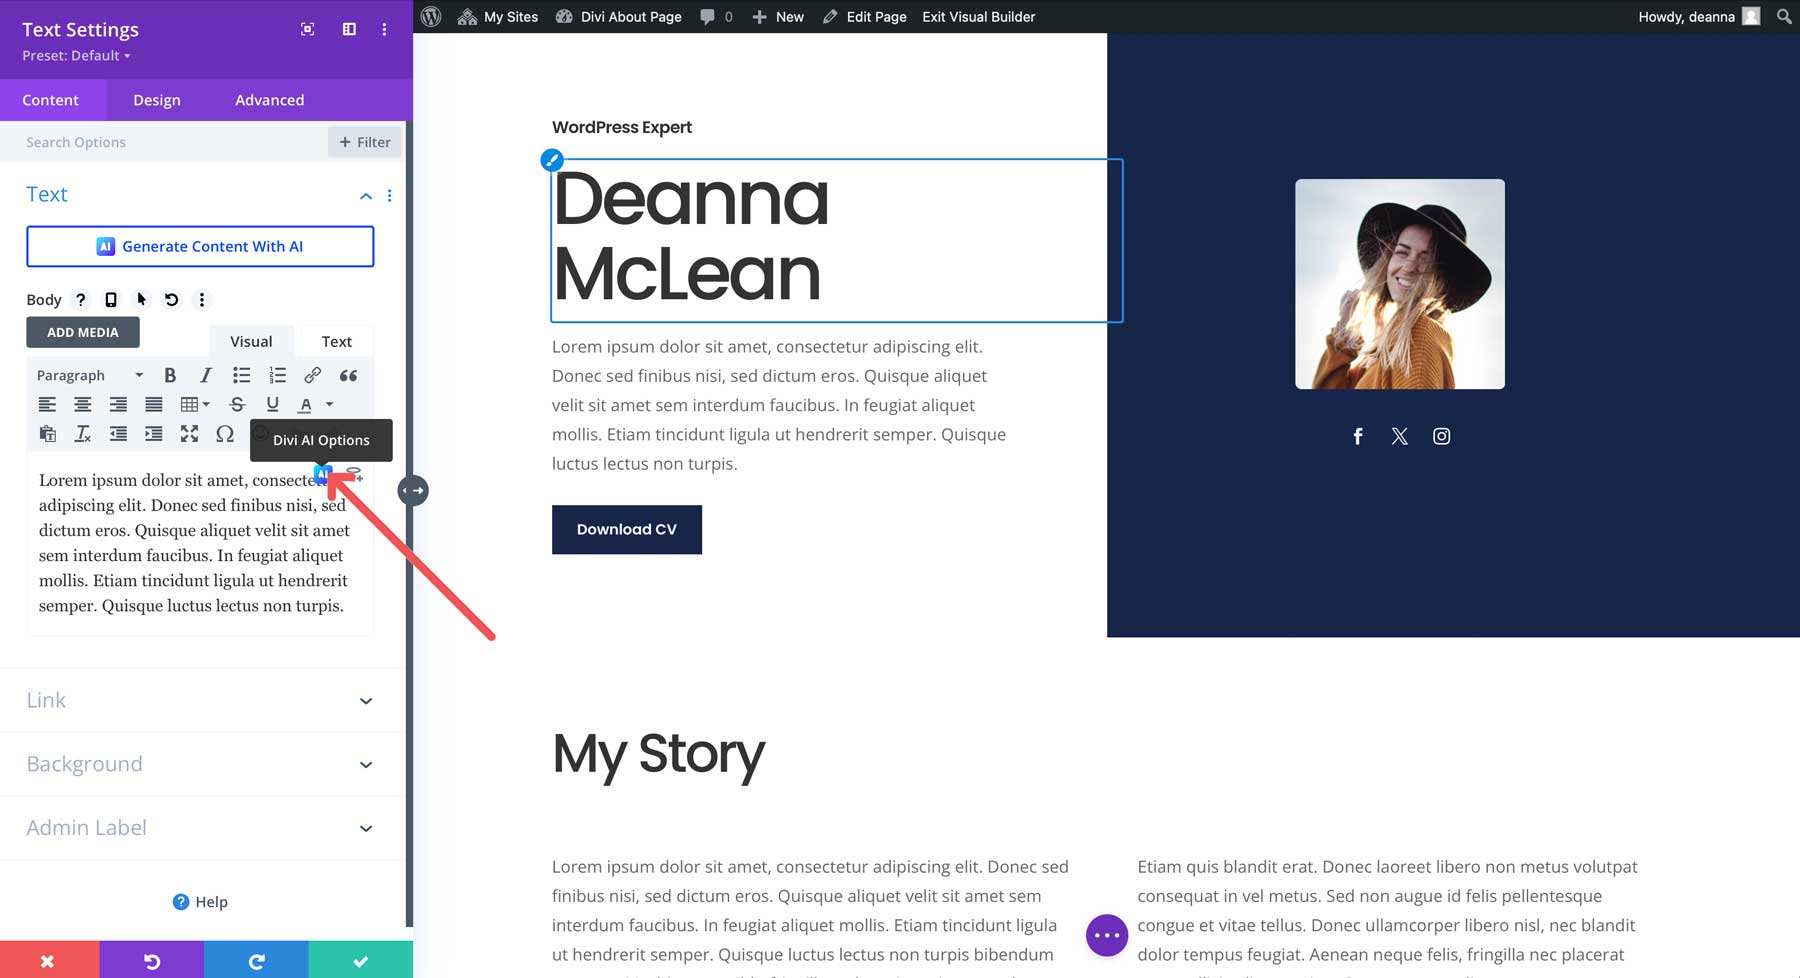Viewport: 1800px width, 978px height.
Task: Toggle responsive phone view for Body
Action: point(111,300)
